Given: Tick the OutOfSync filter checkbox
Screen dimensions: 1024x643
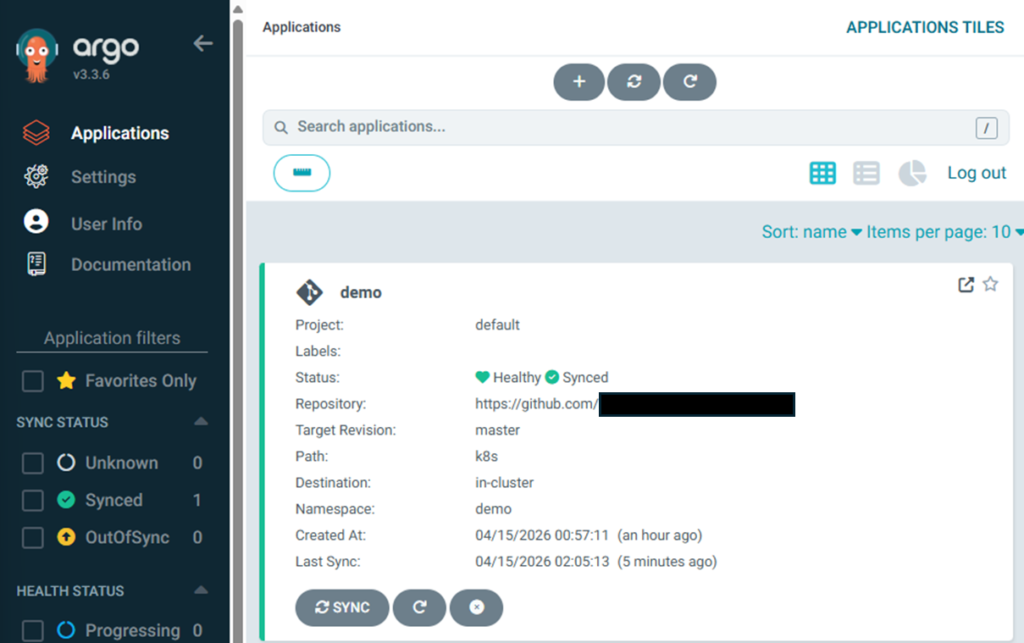Looking at the screenshot, I should 33,538.
